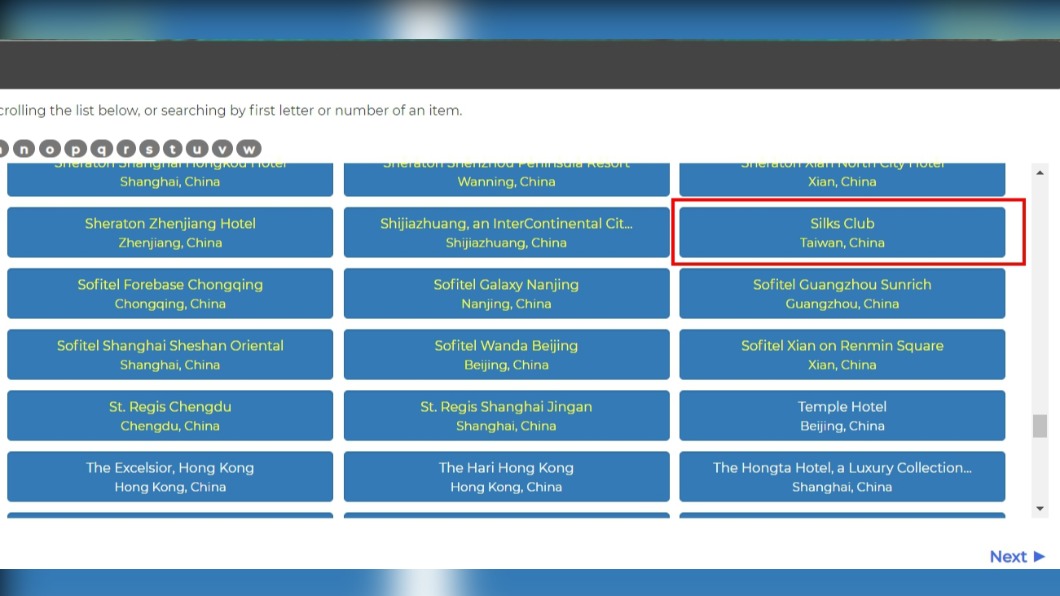Viewport: 1060px width, 596px height.
Task: Choose The Excelsior, Hong Kong
Action: 170,476
